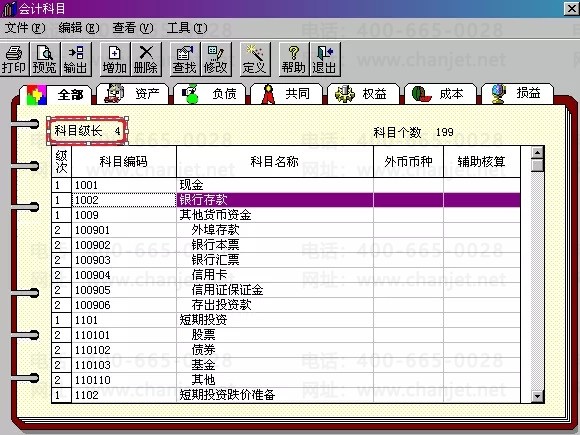Select the 负债 tab

pos(209,94)
